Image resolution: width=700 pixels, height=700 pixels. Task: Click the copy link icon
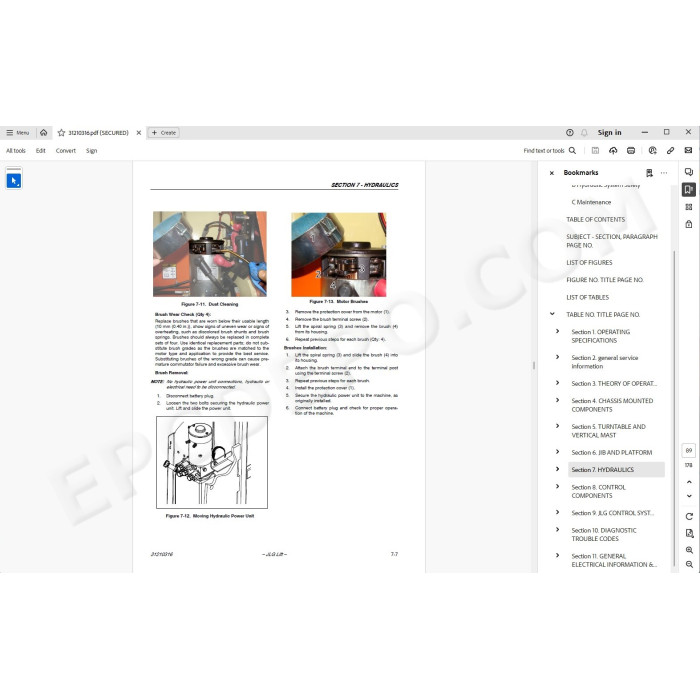tap(671, 151)
